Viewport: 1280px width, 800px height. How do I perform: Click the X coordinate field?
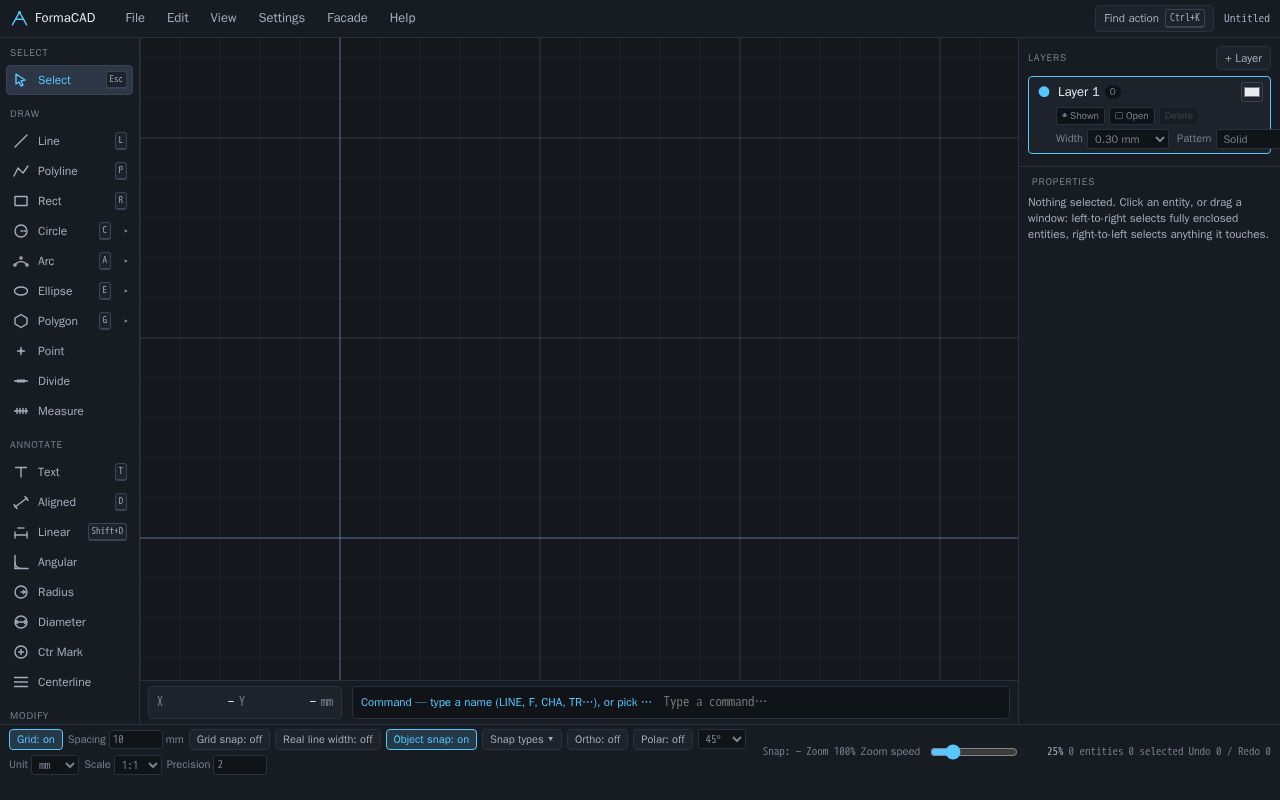197,702
